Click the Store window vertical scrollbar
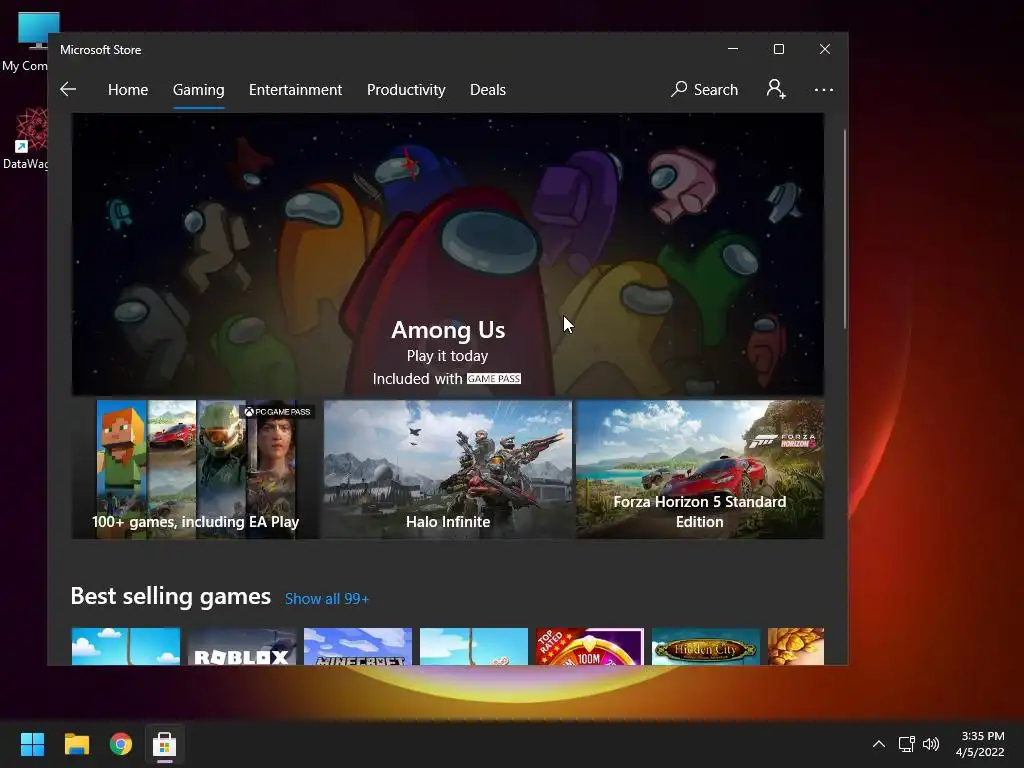Screen dimensions: 1024x768 pos(844,229)
